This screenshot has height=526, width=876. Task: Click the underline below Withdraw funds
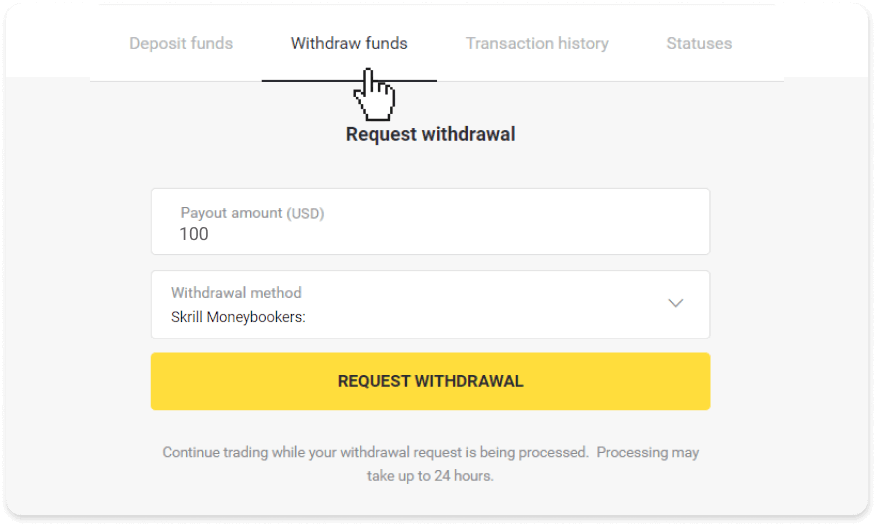(349, 80)
